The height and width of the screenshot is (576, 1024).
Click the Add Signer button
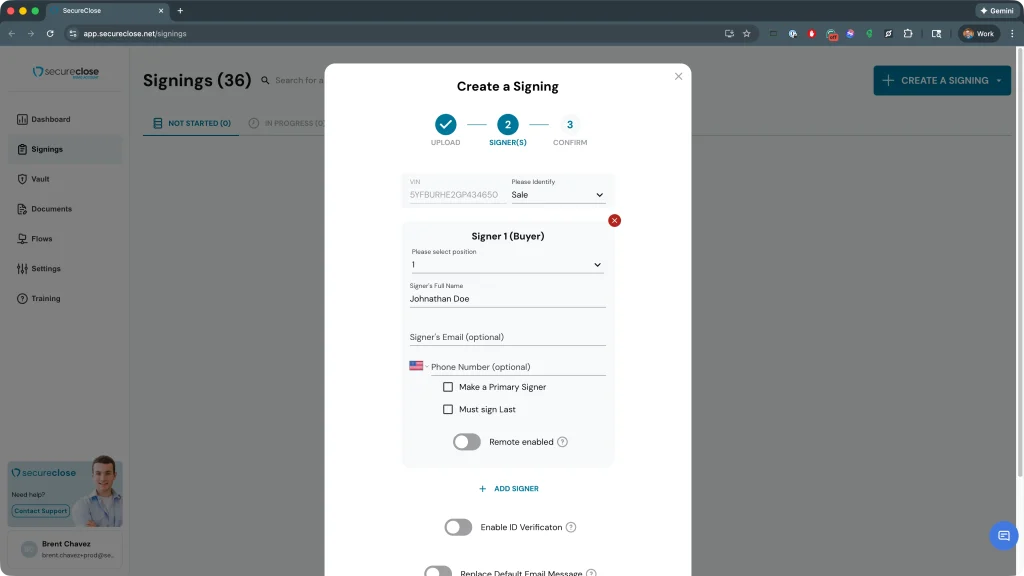pyautogui.click(x=508, y=489)
